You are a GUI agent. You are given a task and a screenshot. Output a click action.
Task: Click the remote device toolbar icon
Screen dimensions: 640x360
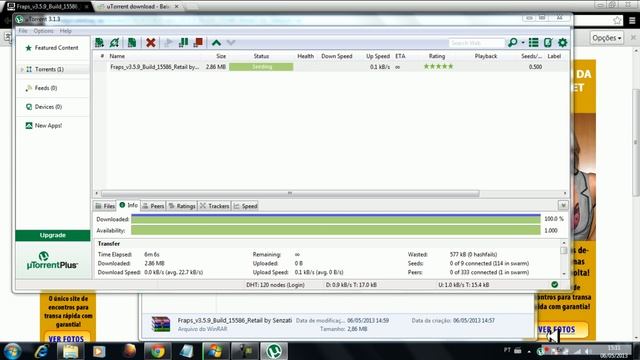coord(548,42)
